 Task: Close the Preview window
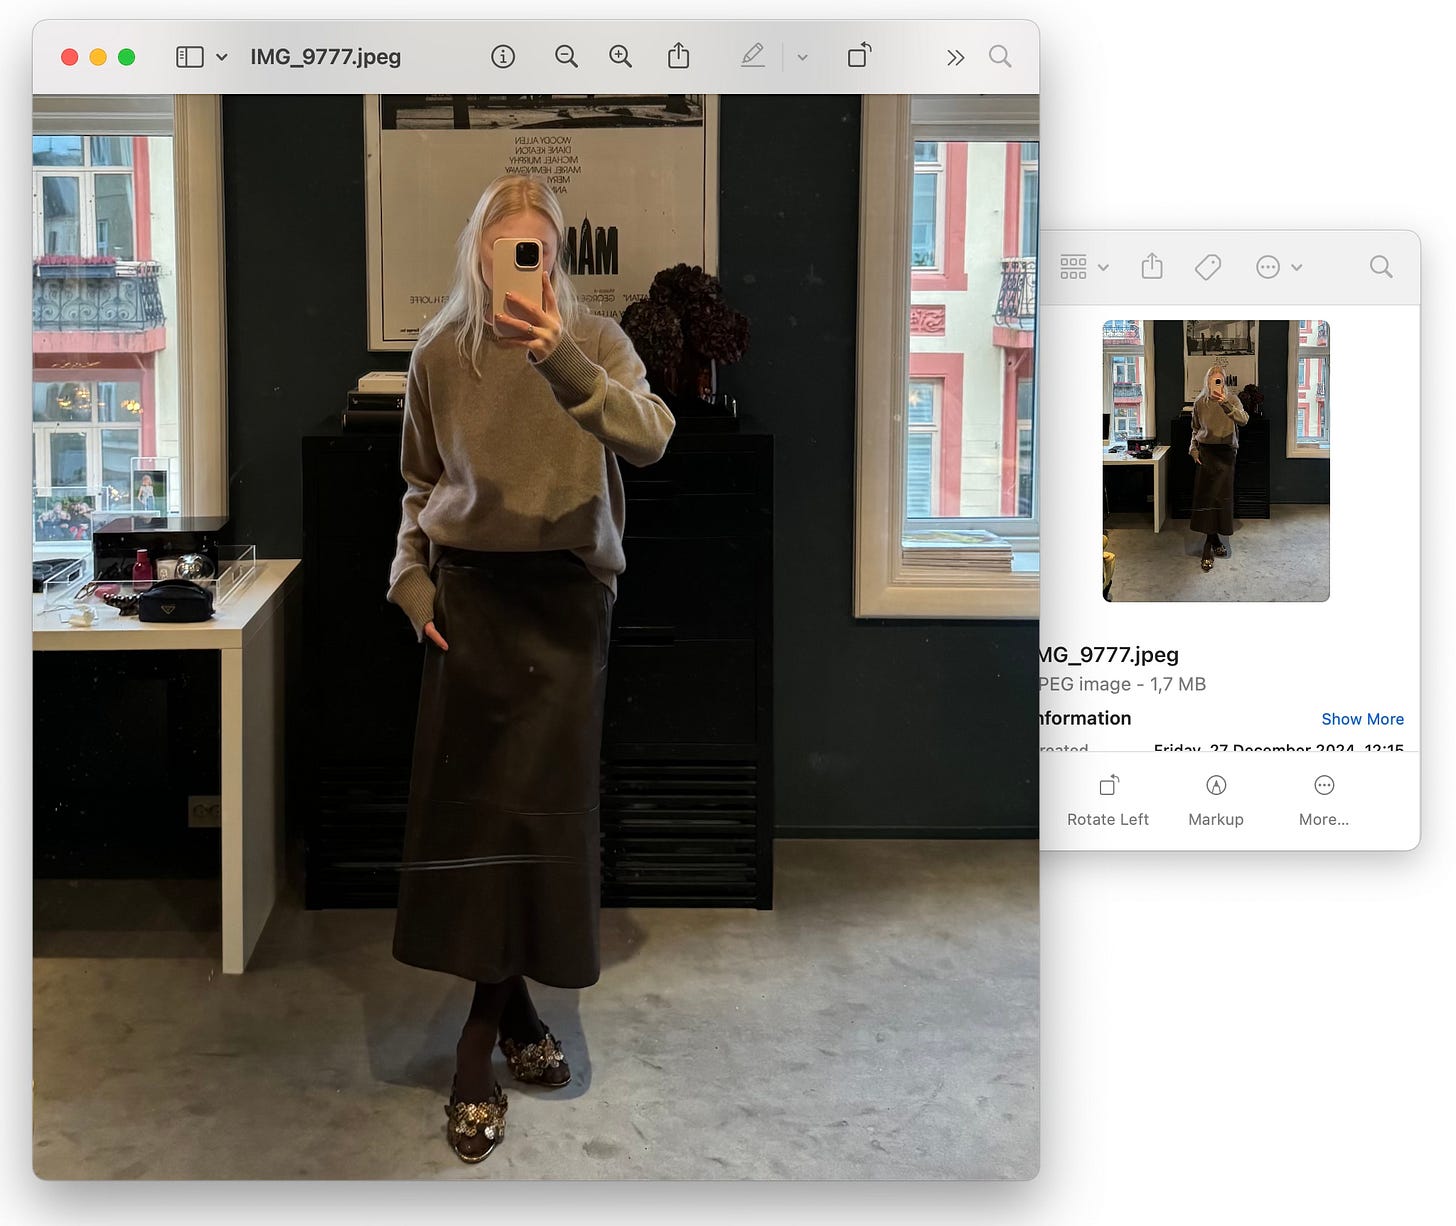70,57
